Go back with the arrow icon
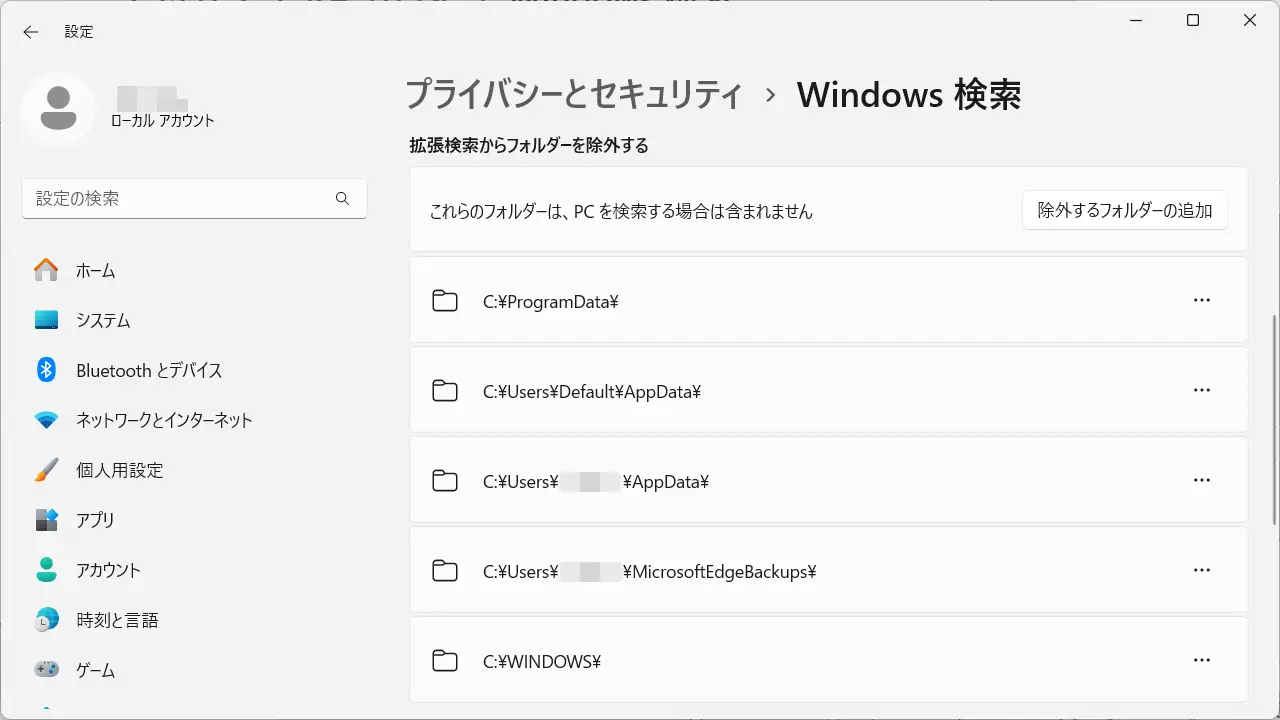 point(31,32)
